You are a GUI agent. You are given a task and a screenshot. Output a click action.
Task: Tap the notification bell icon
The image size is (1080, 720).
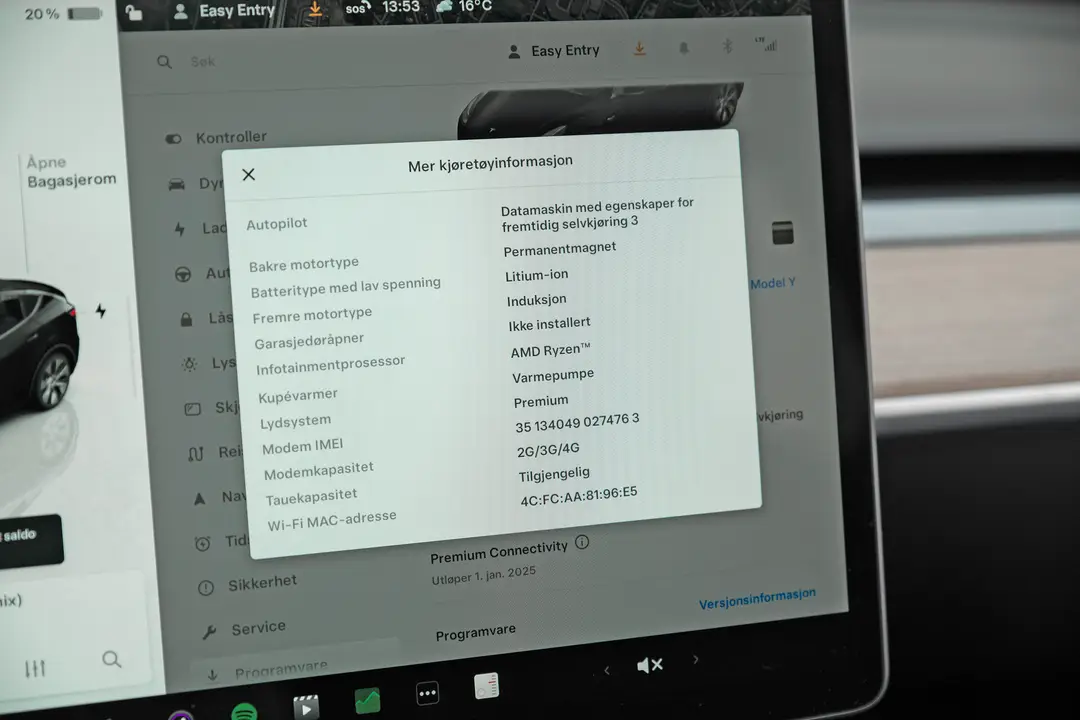click(x=684, y=48)
